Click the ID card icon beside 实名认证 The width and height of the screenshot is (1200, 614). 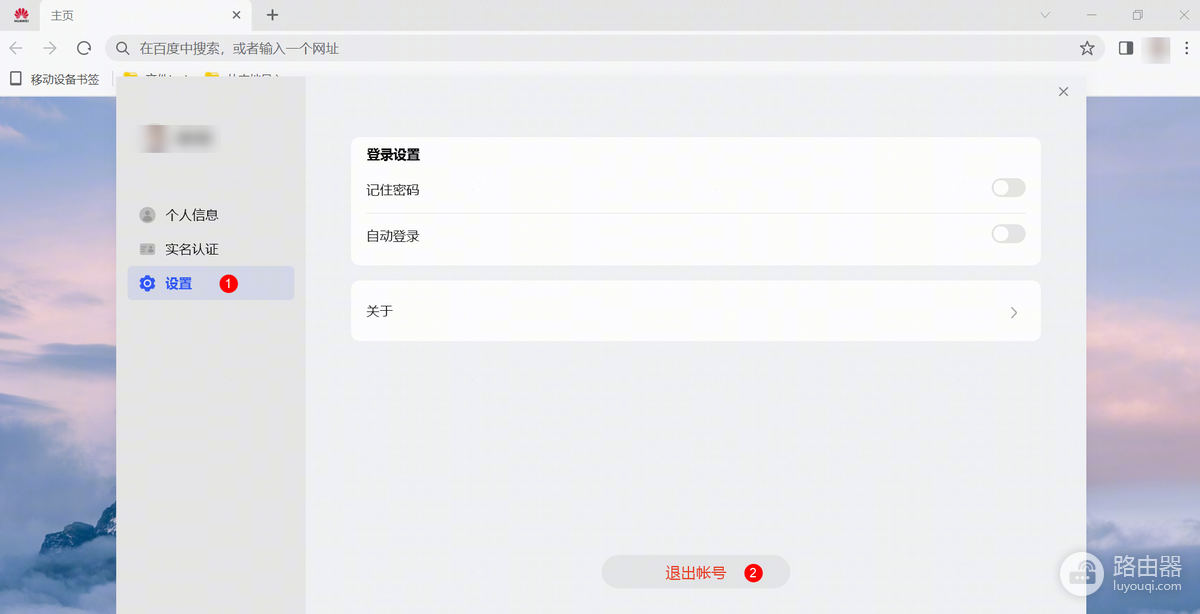point(148,249)
